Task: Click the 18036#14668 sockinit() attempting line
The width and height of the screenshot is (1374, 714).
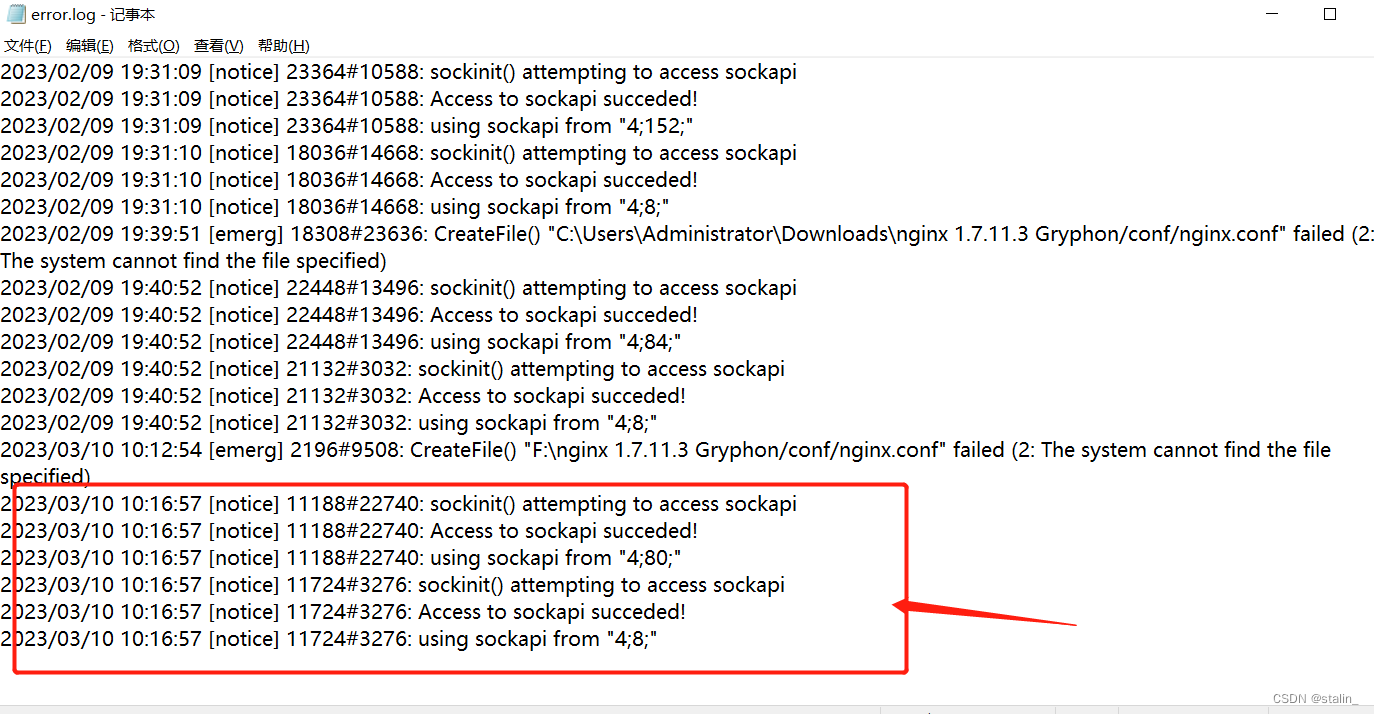Action: click(x=398, y=153)
